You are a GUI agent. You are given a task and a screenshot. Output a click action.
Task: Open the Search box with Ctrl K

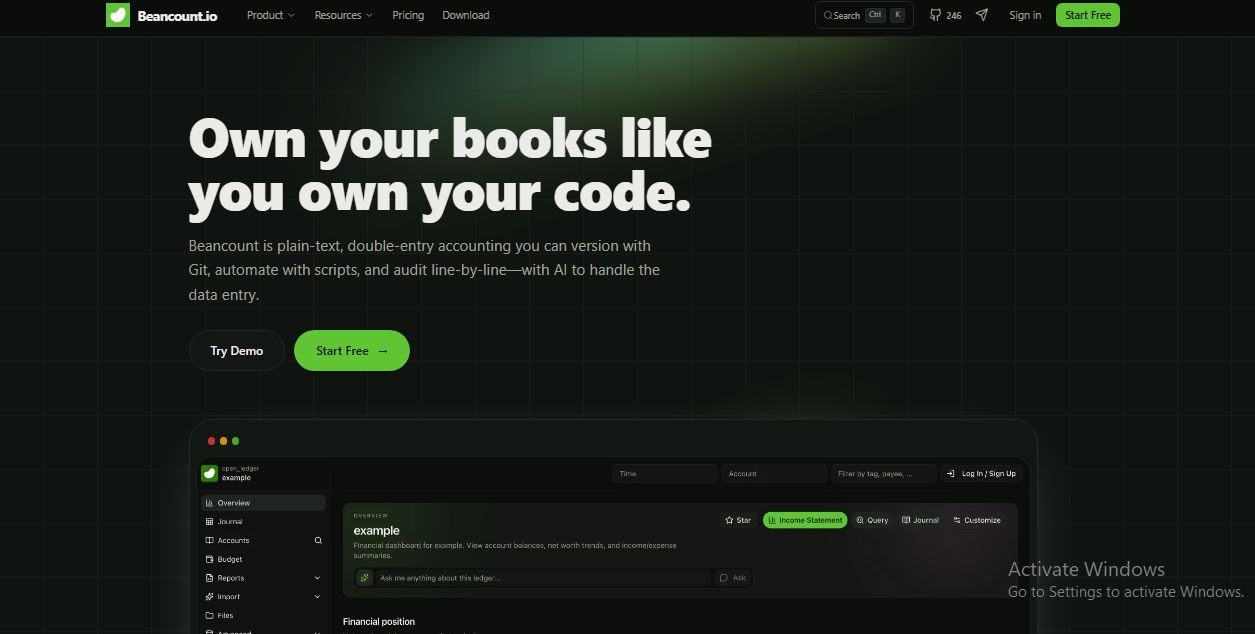point(864,15)
